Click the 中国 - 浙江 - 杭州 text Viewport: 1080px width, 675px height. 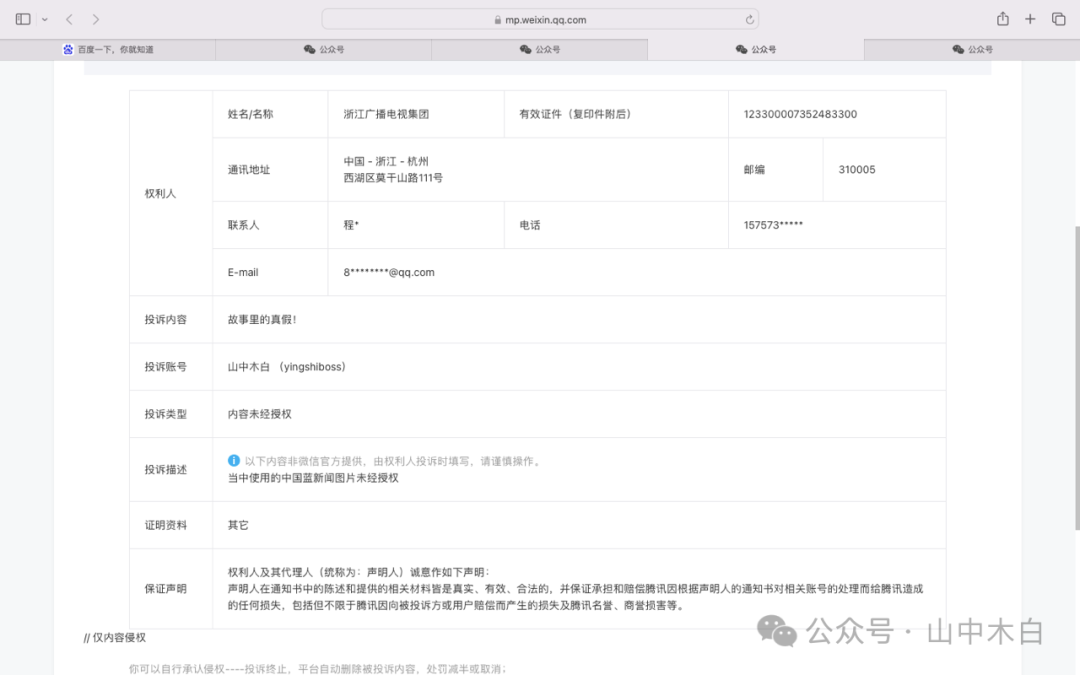point(386,161)
